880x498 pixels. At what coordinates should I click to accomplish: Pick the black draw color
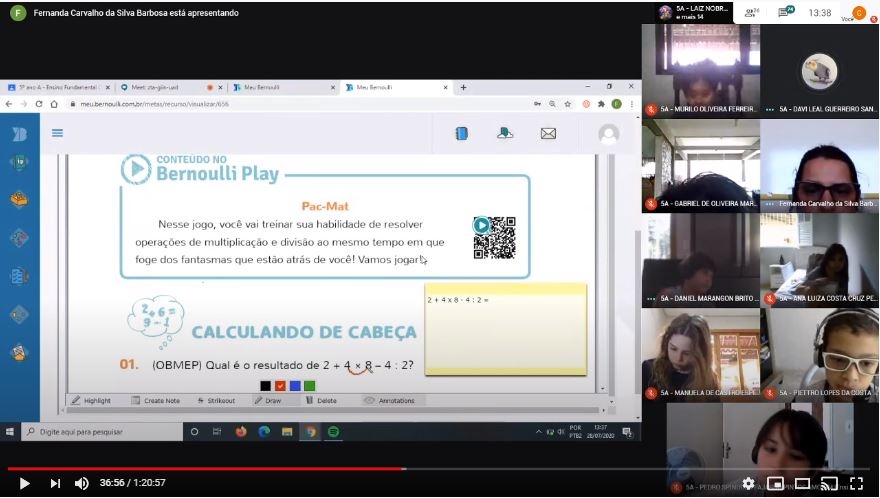(x=265, y=386)
